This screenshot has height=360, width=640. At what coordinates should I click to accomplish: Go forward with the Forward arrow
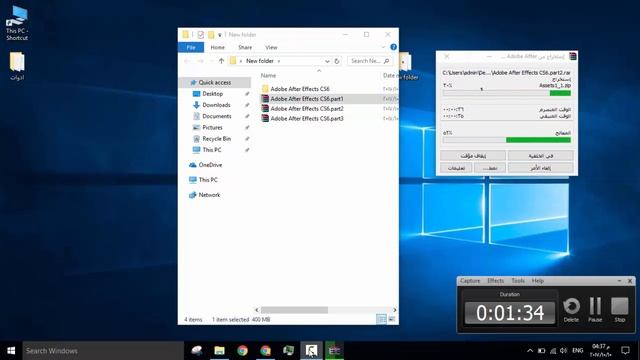pos(200,61)
